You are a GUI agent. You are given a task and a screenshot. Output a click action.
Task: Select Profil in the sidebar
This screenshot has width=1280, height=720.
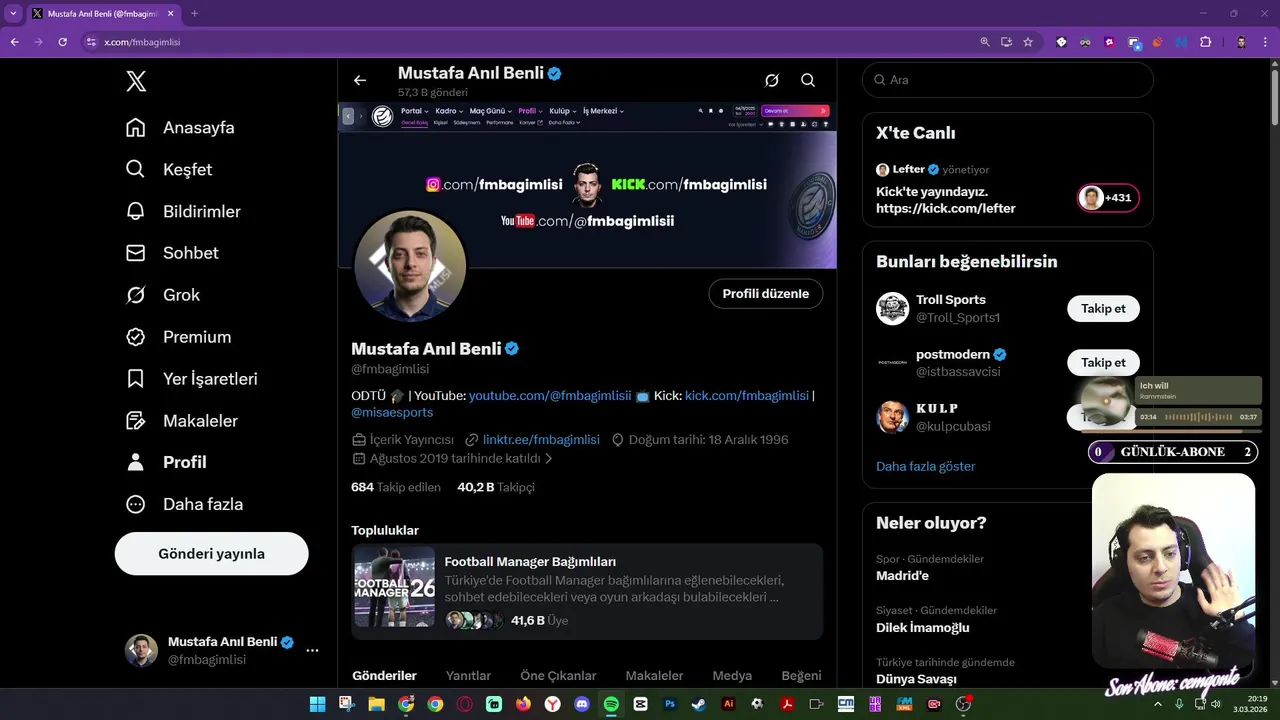tap(166, 462)
